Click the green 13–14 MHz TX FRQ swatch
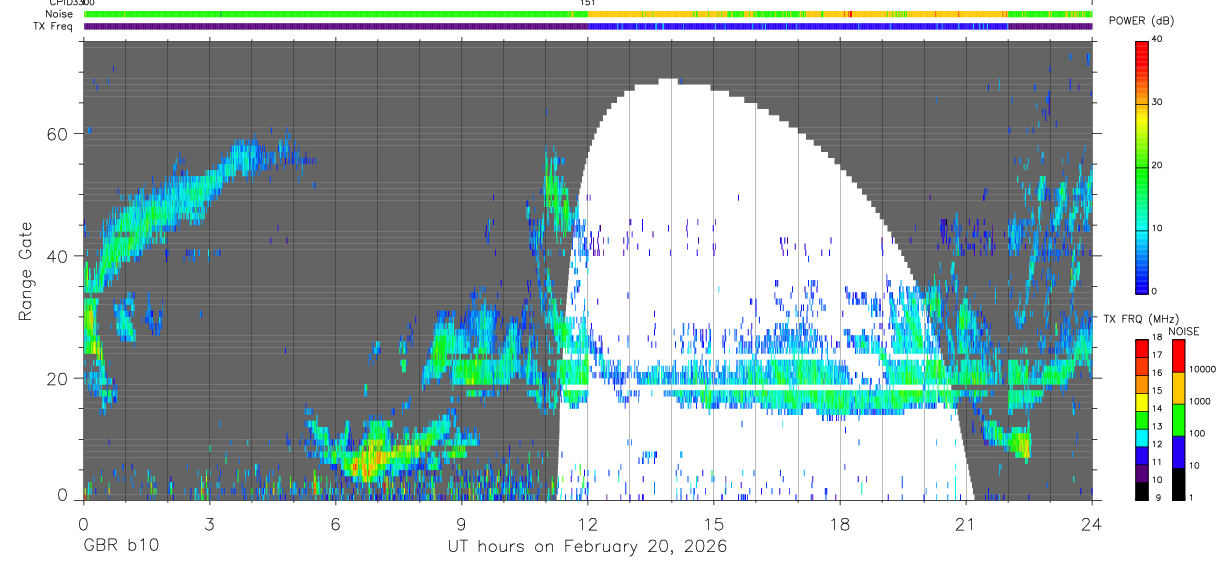 click(1141, 419)
